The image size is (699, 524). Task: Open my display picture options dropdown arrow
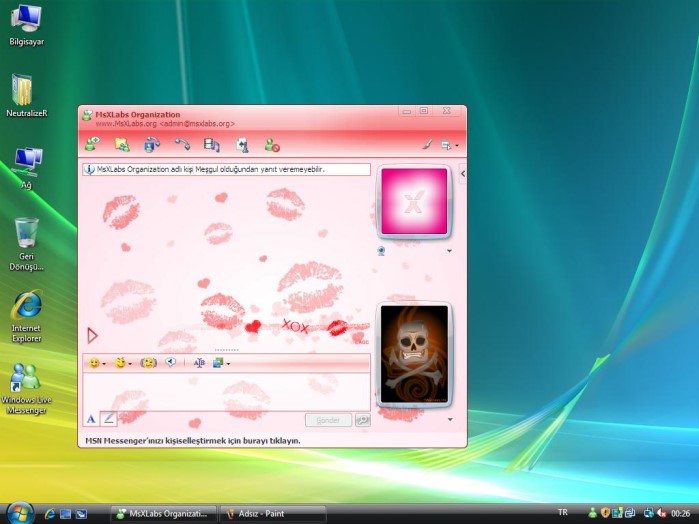[x=450, y=420]
